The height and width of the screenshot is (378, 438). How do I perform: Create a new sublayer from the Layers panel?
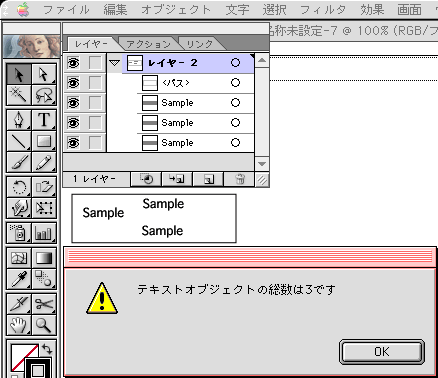177,179
